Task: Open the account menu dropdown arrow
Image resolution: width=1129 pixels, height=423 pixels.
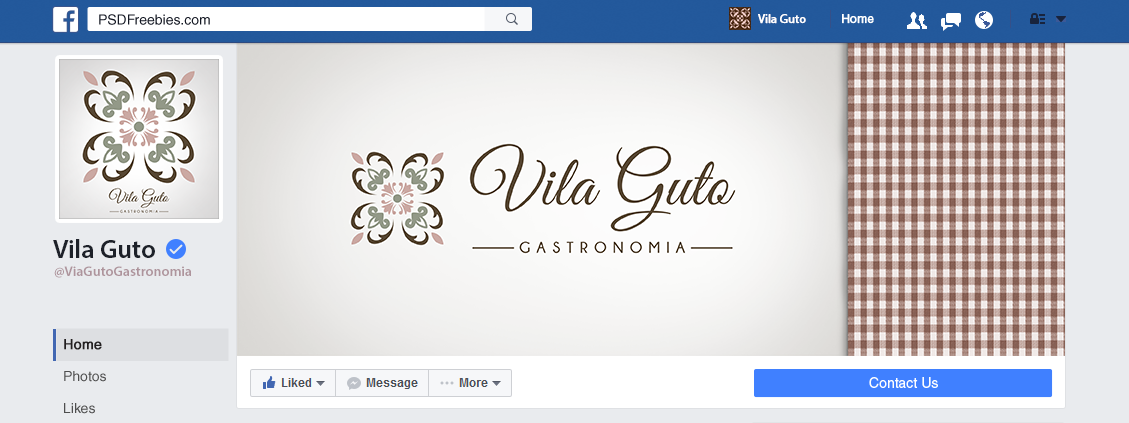Action: click(x=1061, y=19)
